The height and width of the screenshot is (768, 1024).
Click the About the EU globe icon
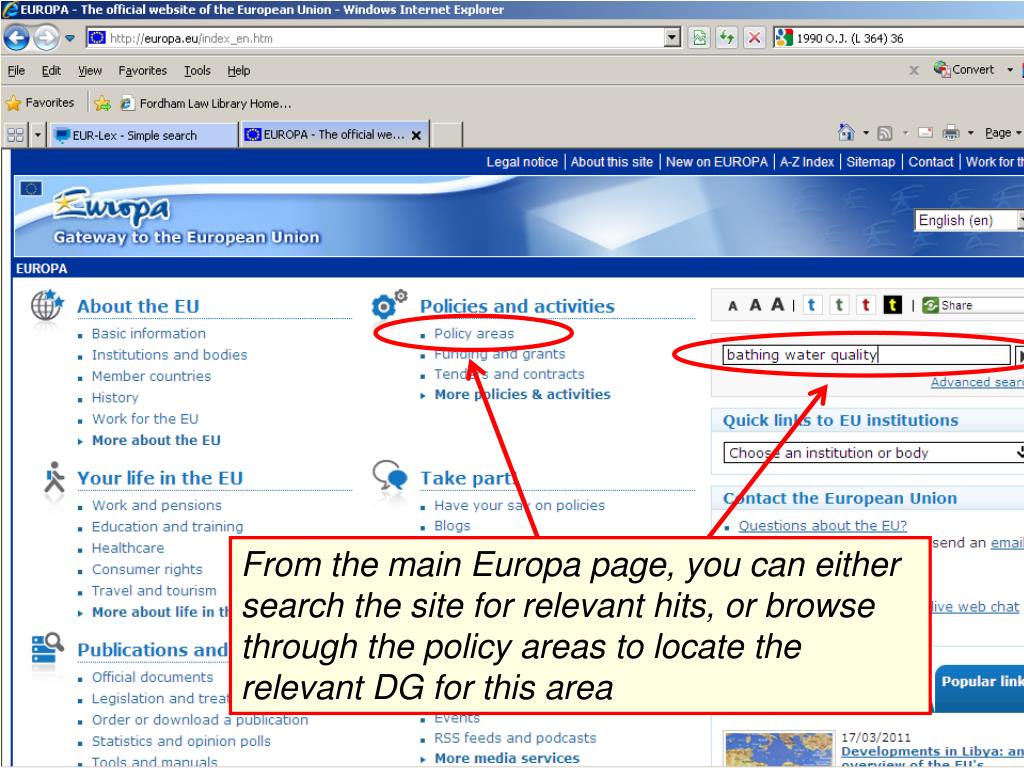point(47,306)
